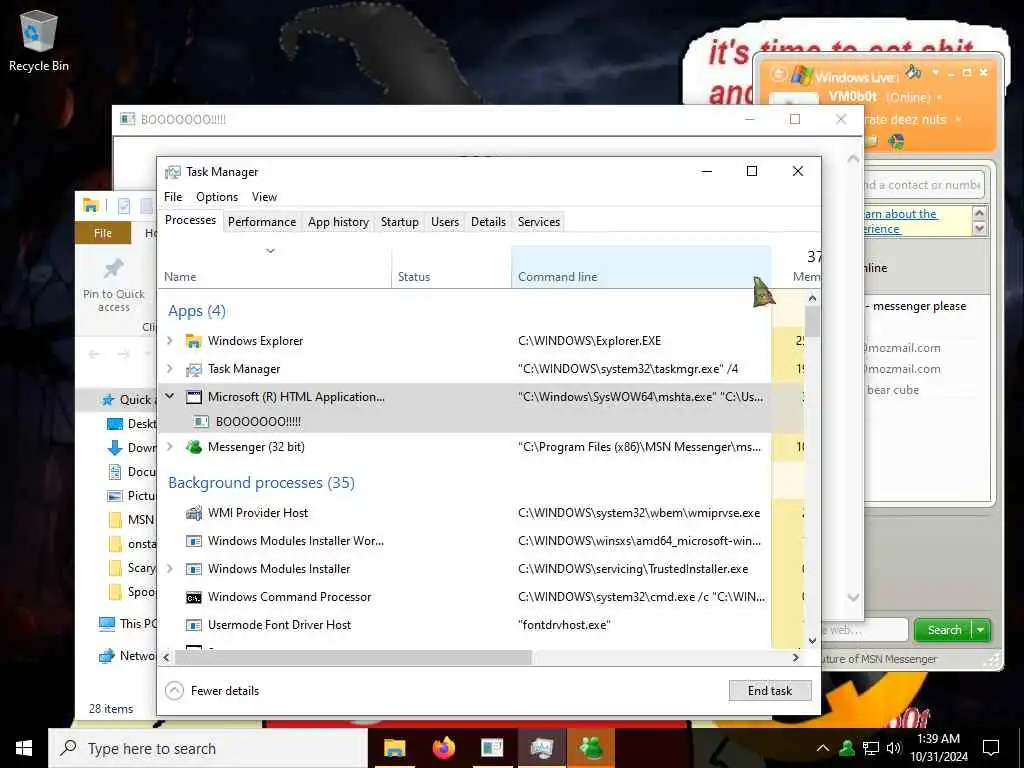Open the Options menu in Task Manager

point(217,197)
